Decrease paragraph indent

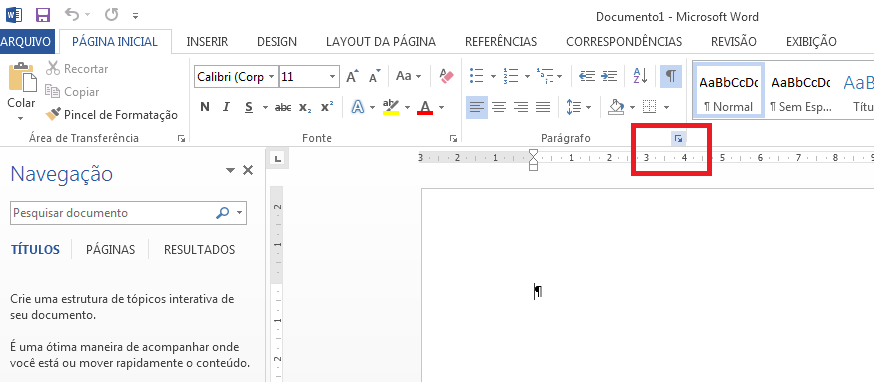587,76
